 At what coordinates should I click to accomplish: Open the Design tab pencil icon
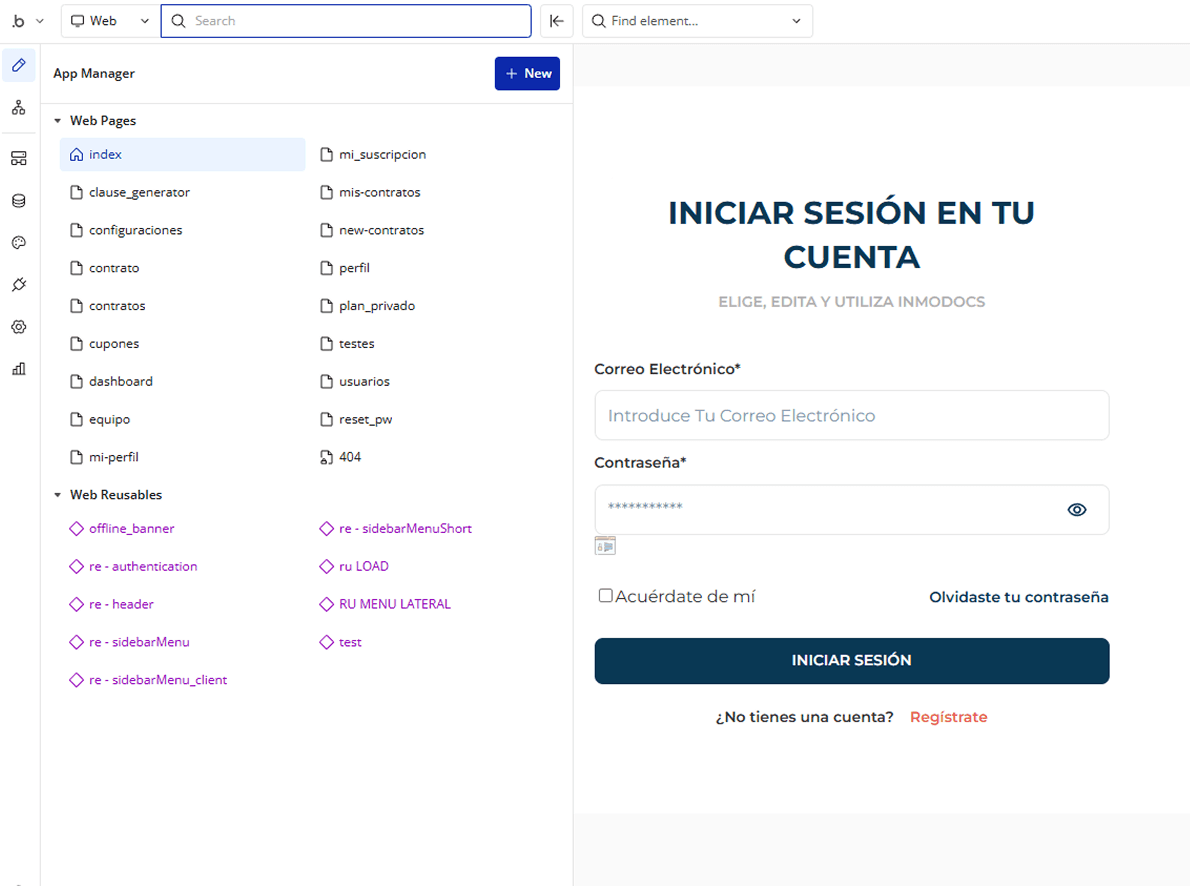(x=19, y=65)
